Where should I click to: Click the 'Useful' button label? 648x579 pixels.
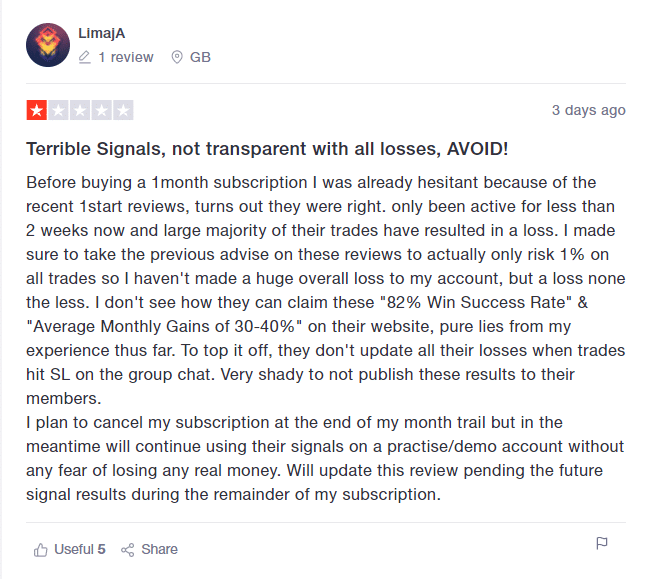tap(74, 549)
